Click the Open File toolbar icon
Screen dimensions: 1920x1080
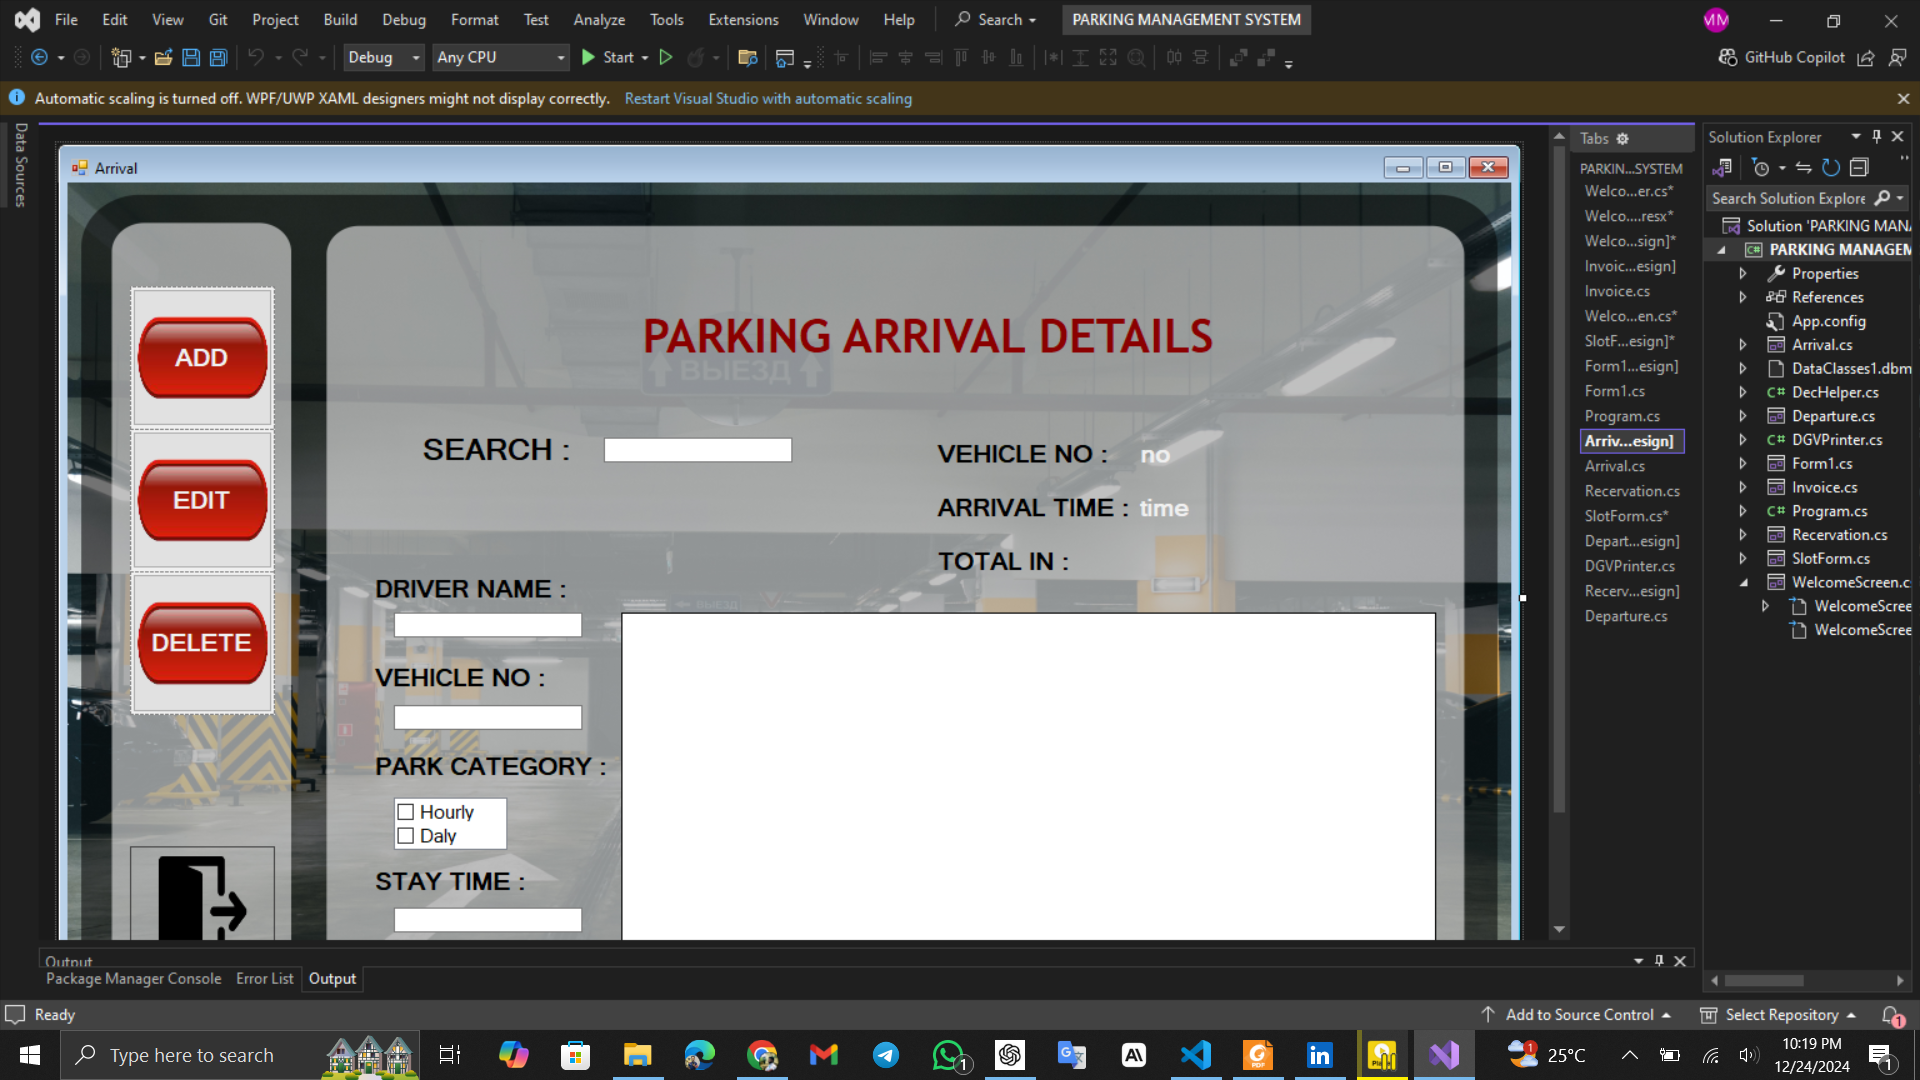(x=163, y=58)
